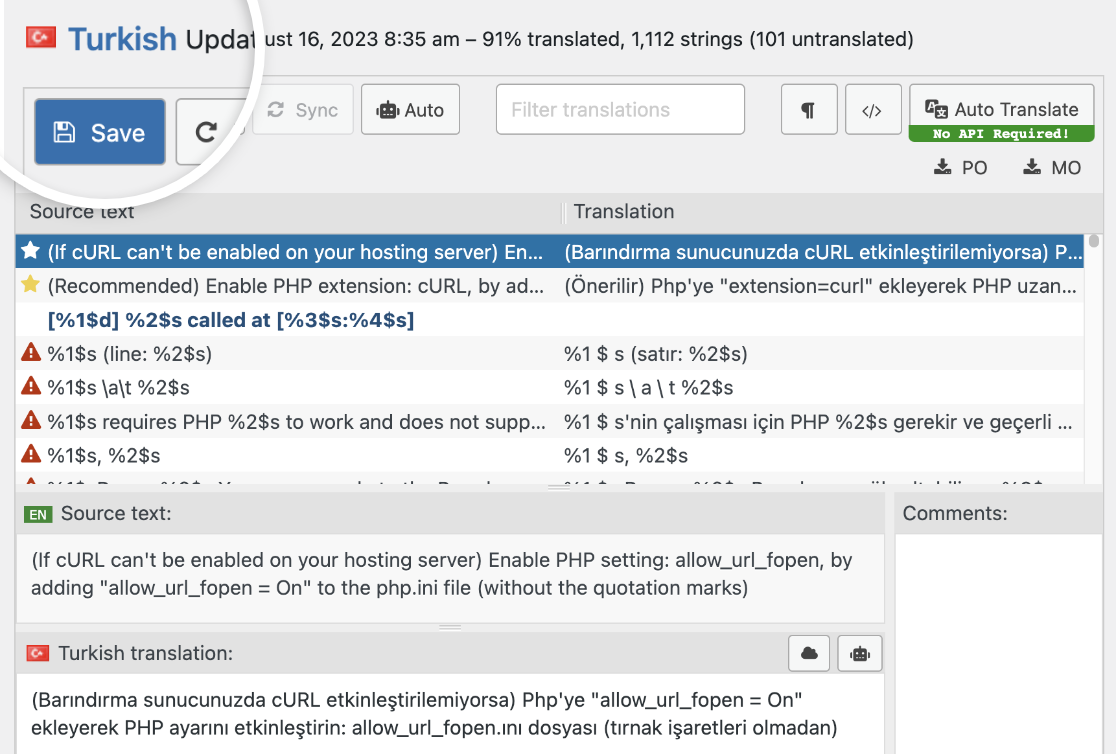Click the robot icon in Turkish translation header
The height and width of the screenshot is (754, 1116).
coord(860,653)
